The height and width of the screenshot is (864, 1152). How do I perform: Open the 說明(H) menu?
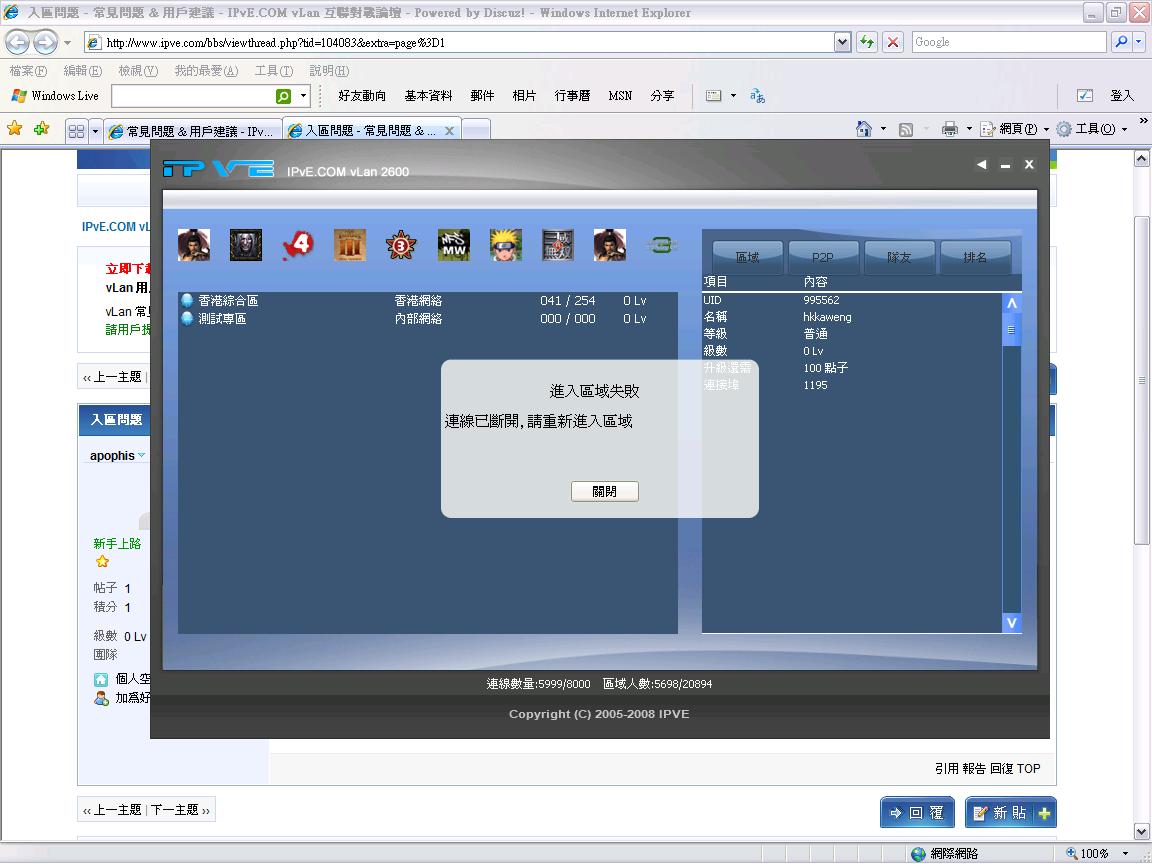[329, 71]
